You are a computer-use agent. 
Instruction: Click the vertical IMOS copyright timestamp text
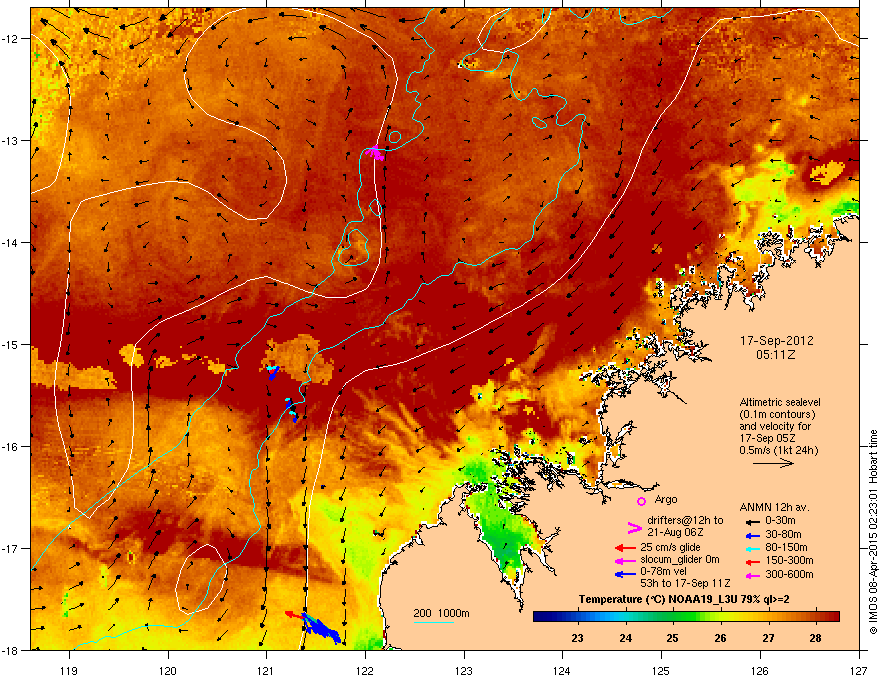873,532
